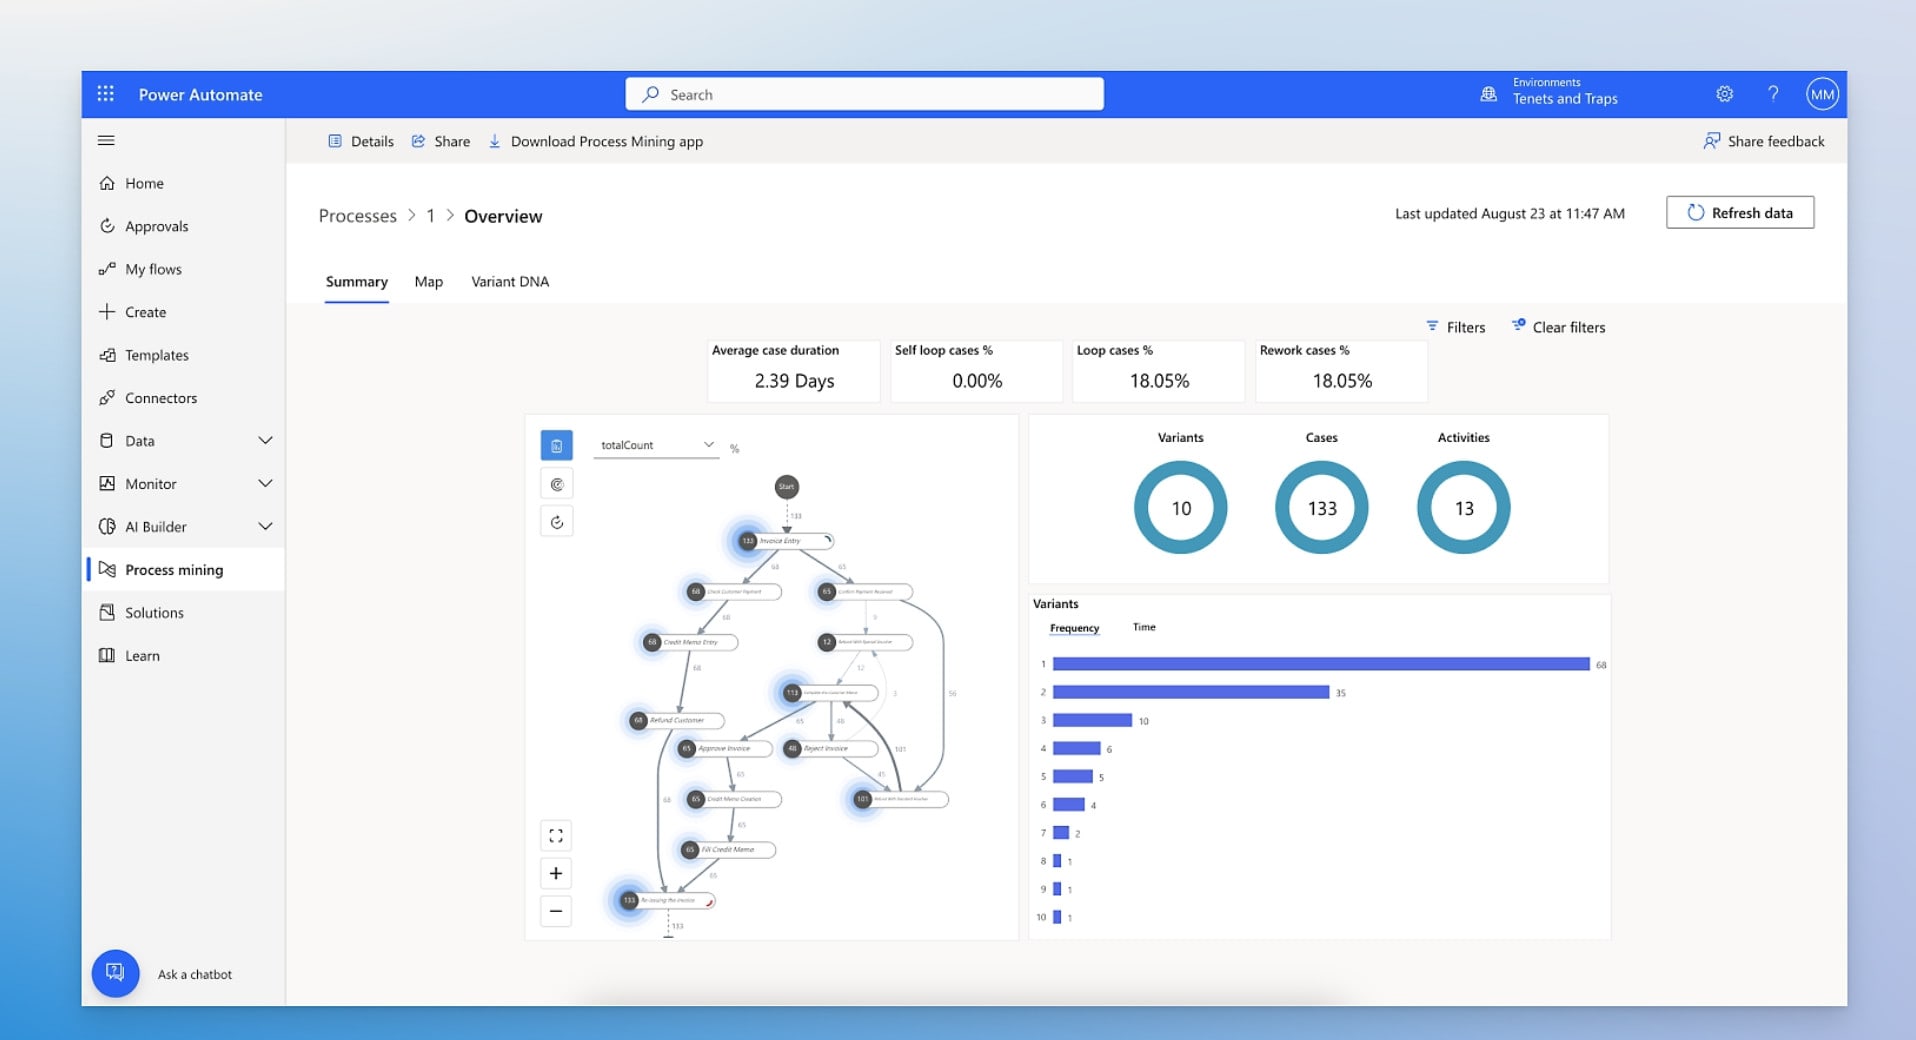The width and height of the screenshot is (1916, 1040).
Task: Select the AI Builder sidebar icon
Action: click(x=108, y=526)
